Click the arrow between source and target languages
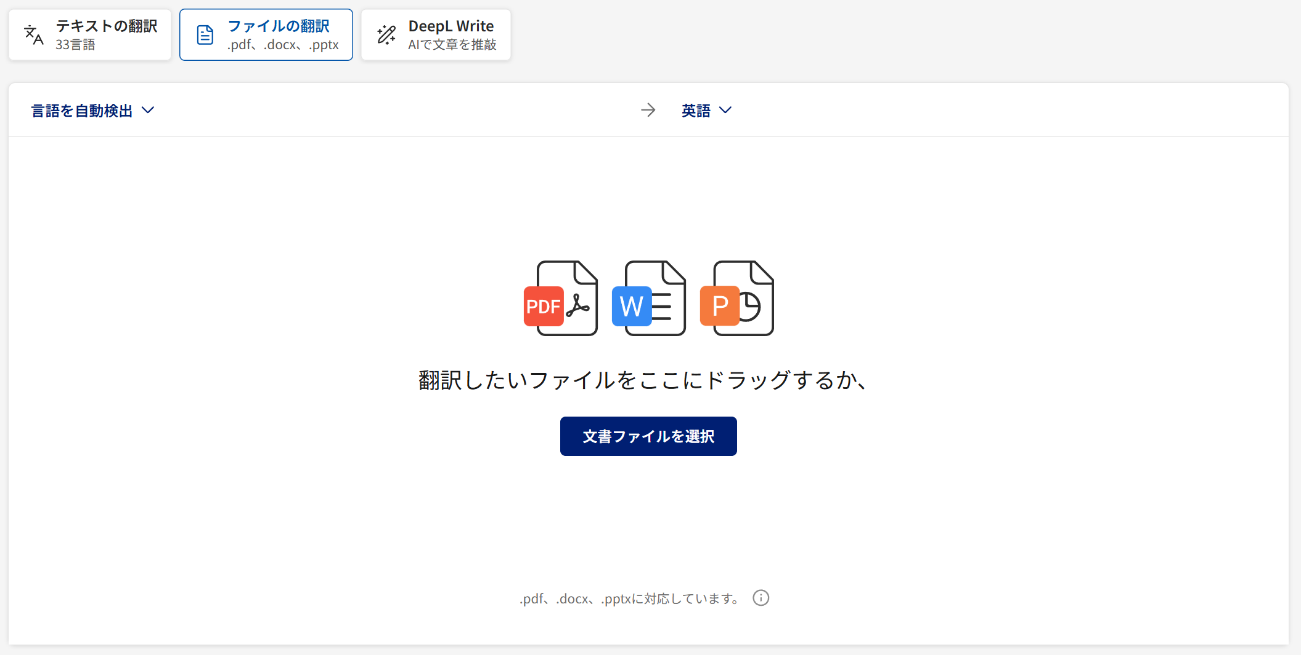 (x=648, y=110)
